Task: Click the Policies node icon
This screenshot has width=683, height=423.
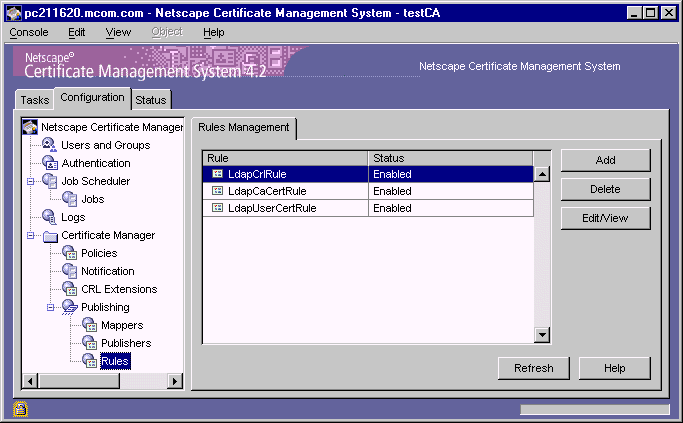Action: click(x=70, y=253)
